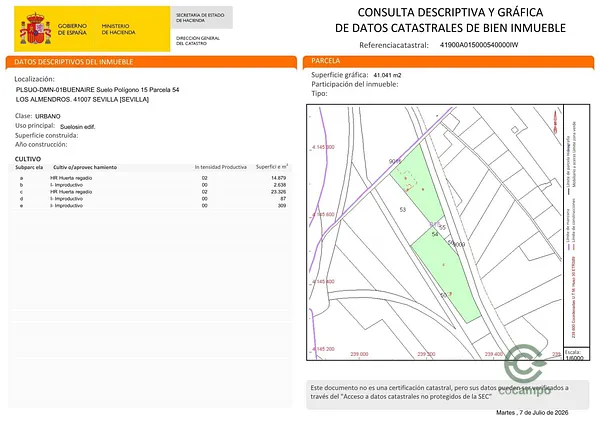Open the Parcela section header
The width and height of the screenshot is (600, 424).
pyautogui.click(x=448, y=62)
